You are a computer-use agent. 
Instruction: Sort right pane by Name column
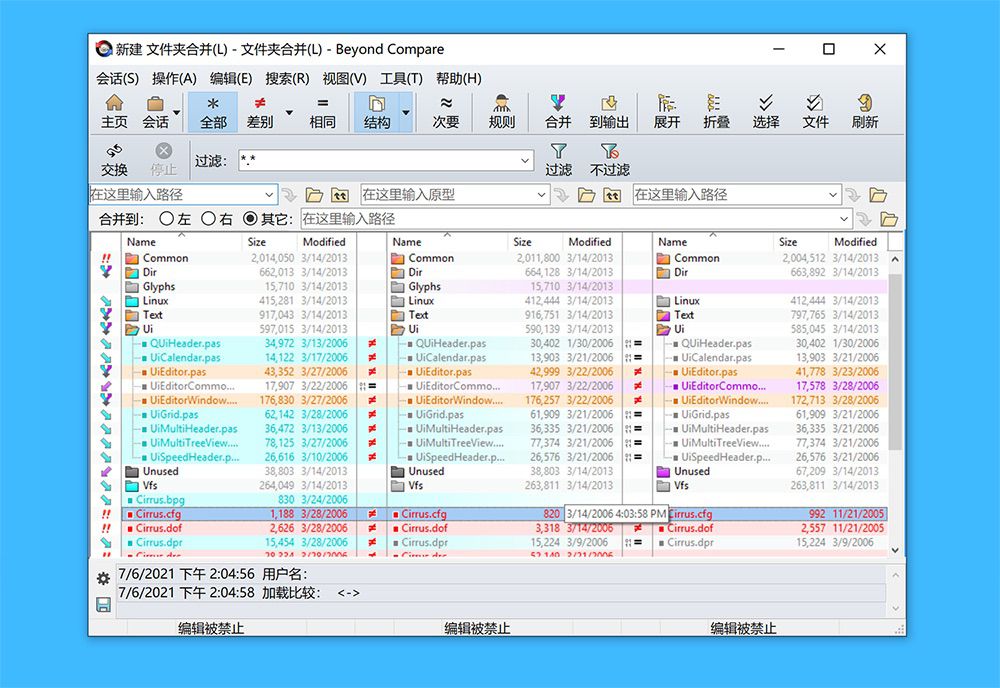(x=713, y=242)
